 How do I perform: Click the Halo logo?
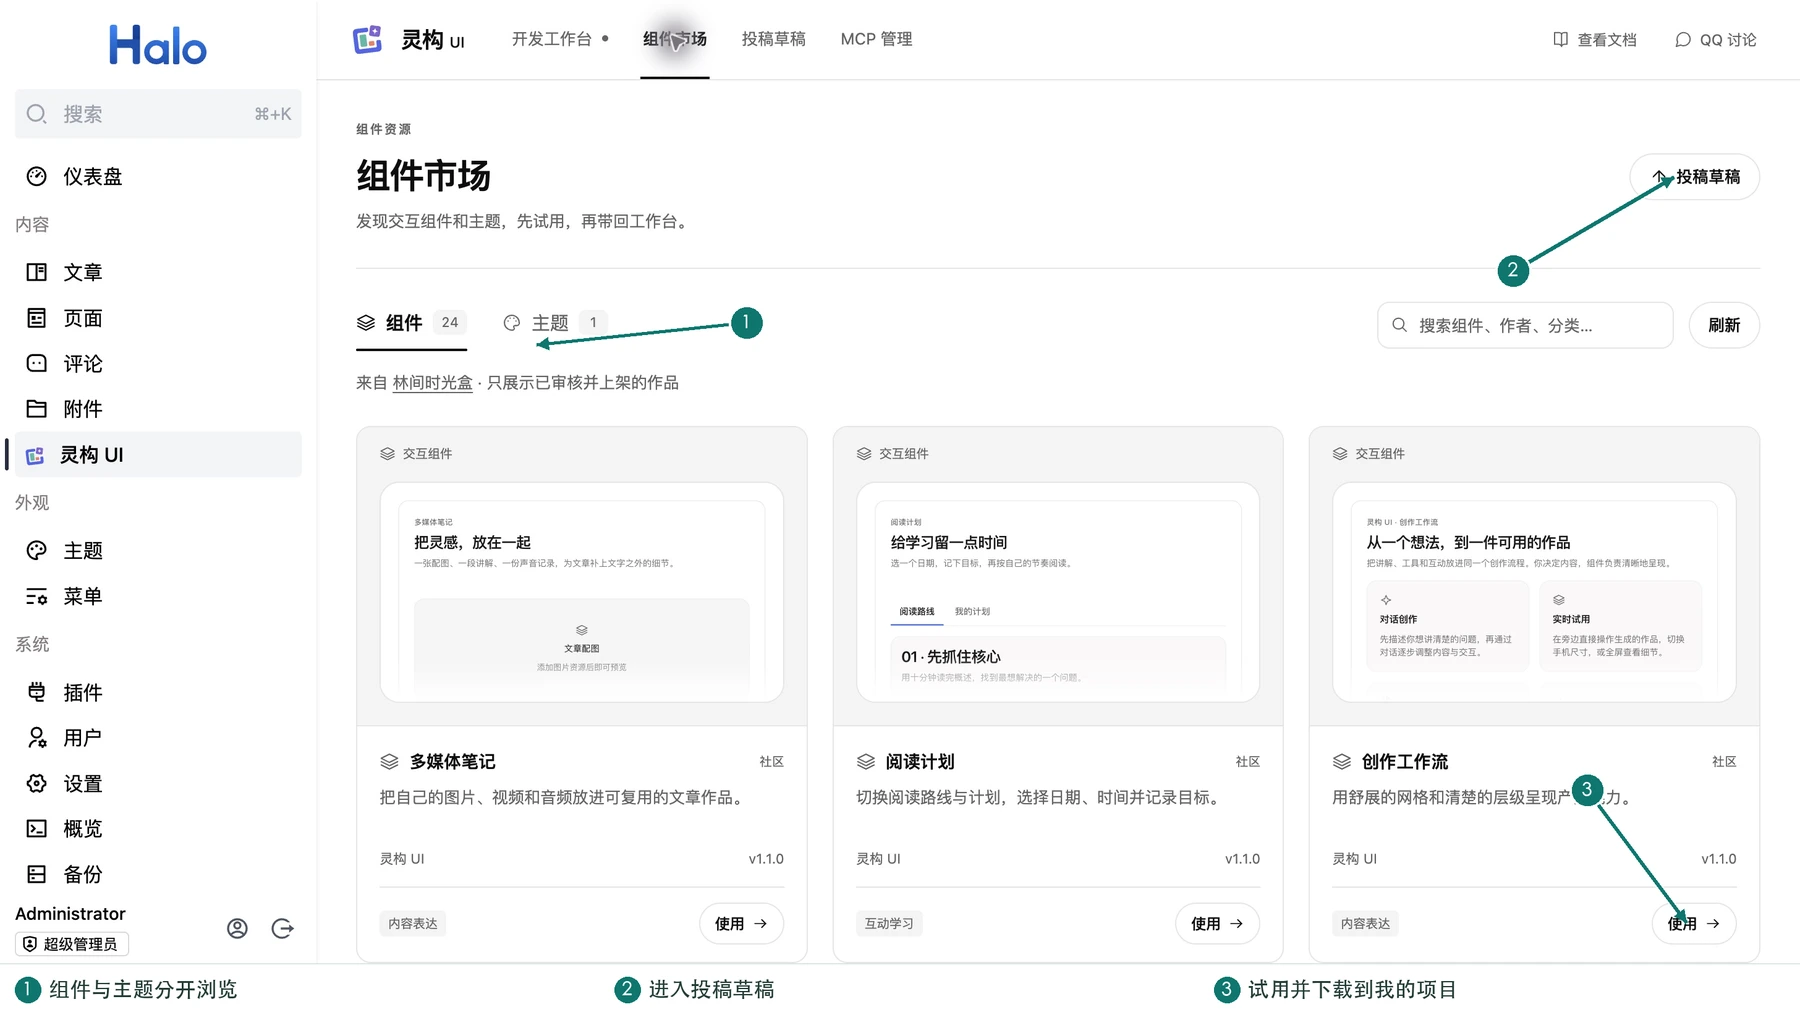click(158, 45)
